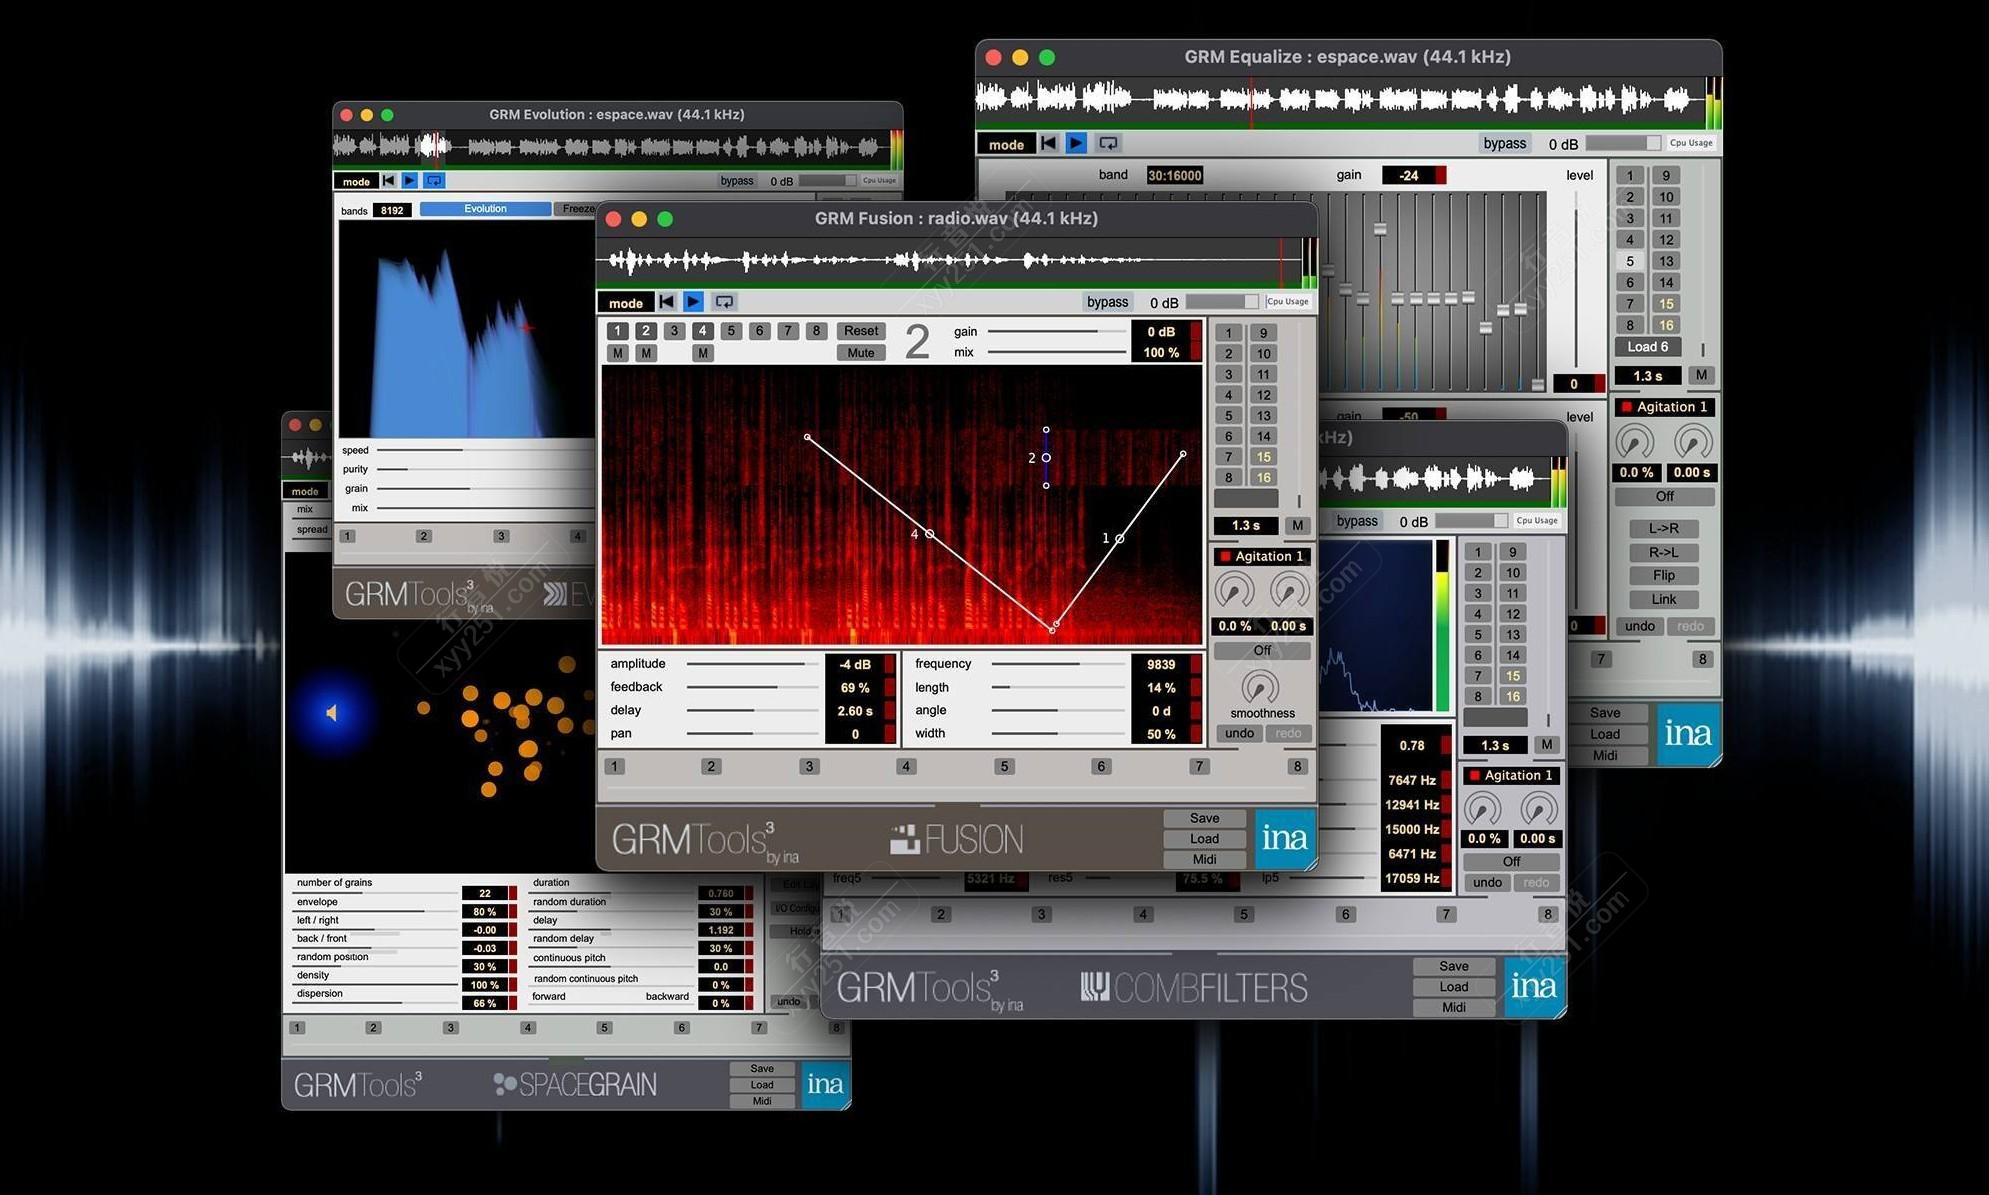Click left Agitation knob in CombFilters window
The width and height of the screenshot is (1989, 1195).
click(x=1483, y=809)
